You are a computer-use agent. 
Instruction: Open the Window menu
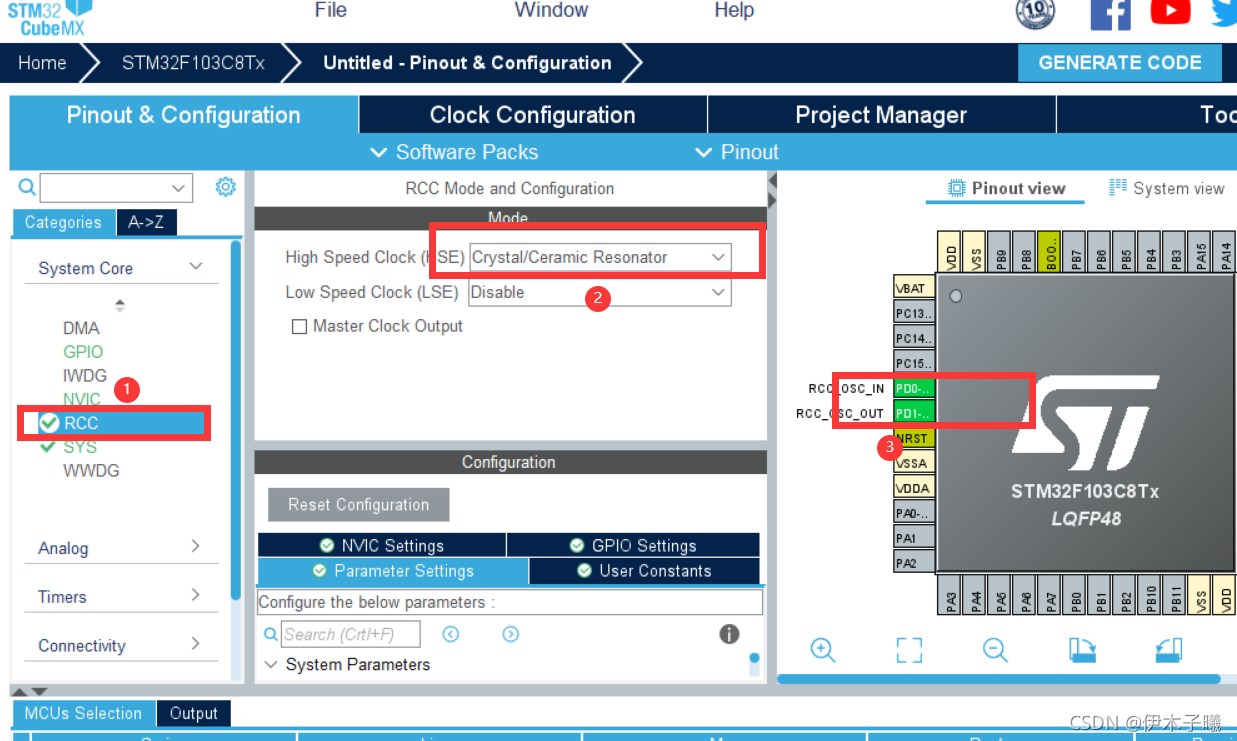tap(551, 10)
